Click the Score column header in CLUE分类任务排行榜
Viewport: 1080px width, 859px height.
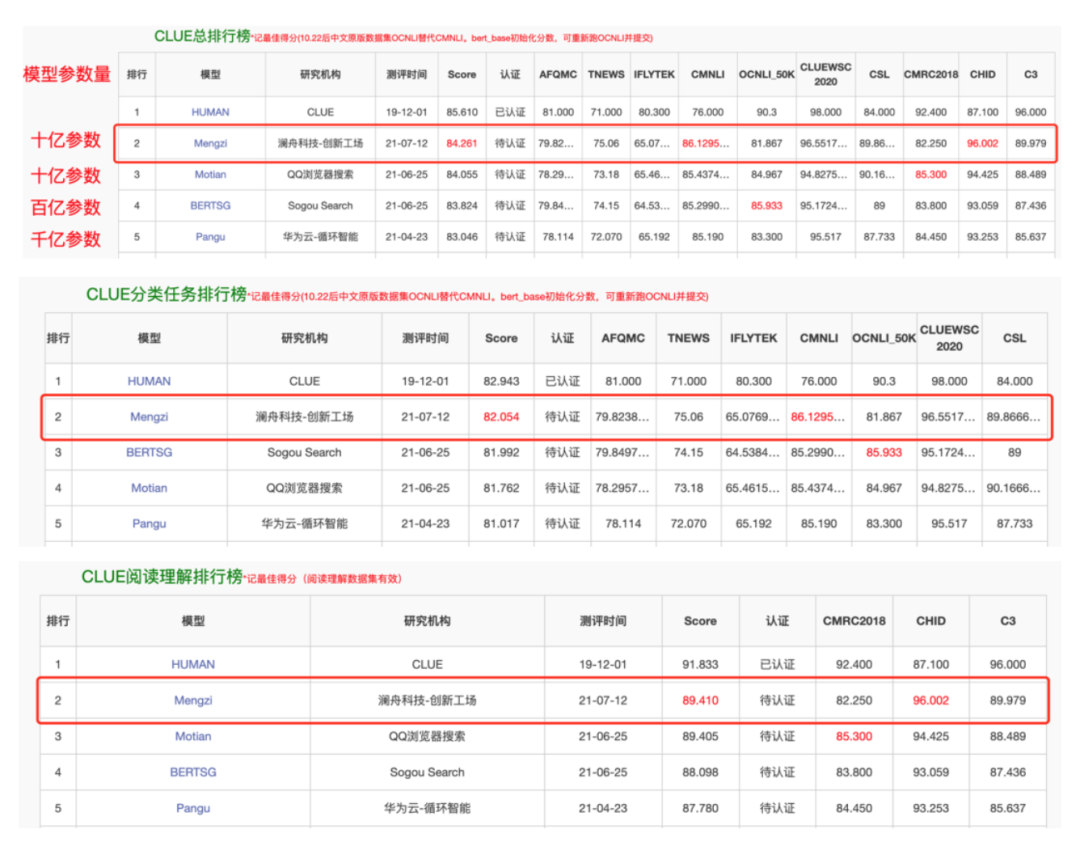coord(501,338)
